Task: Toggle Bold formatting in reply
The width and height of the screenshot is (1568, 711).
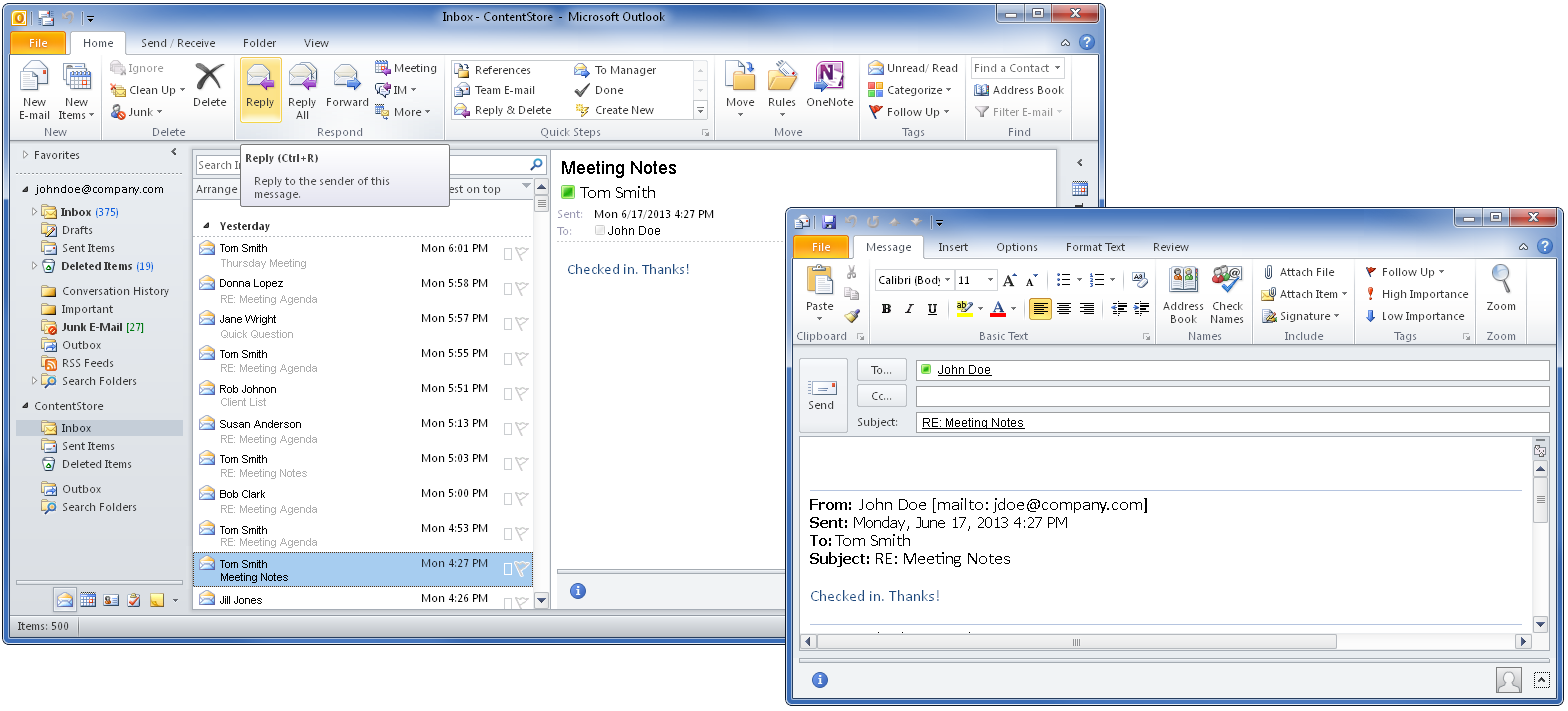Action: (886, 309)
